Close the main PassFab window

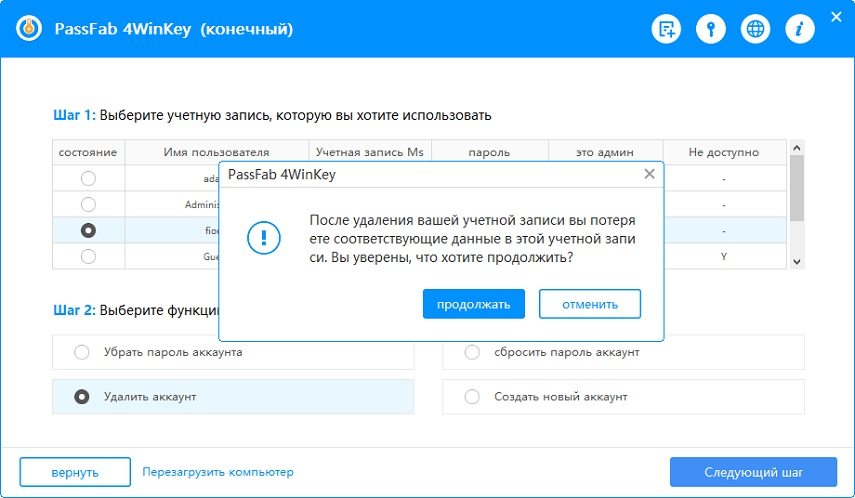coord(836,17)
